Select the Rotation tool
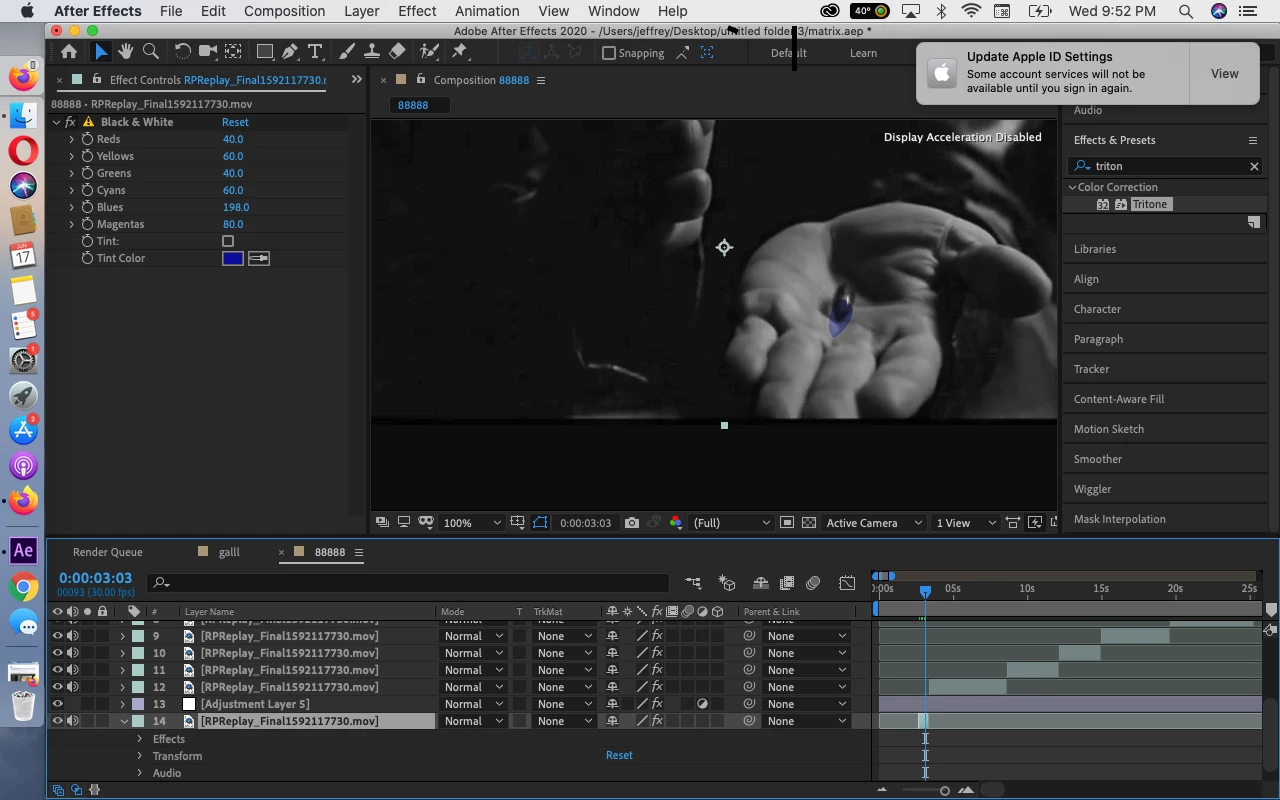 [183, 52]
